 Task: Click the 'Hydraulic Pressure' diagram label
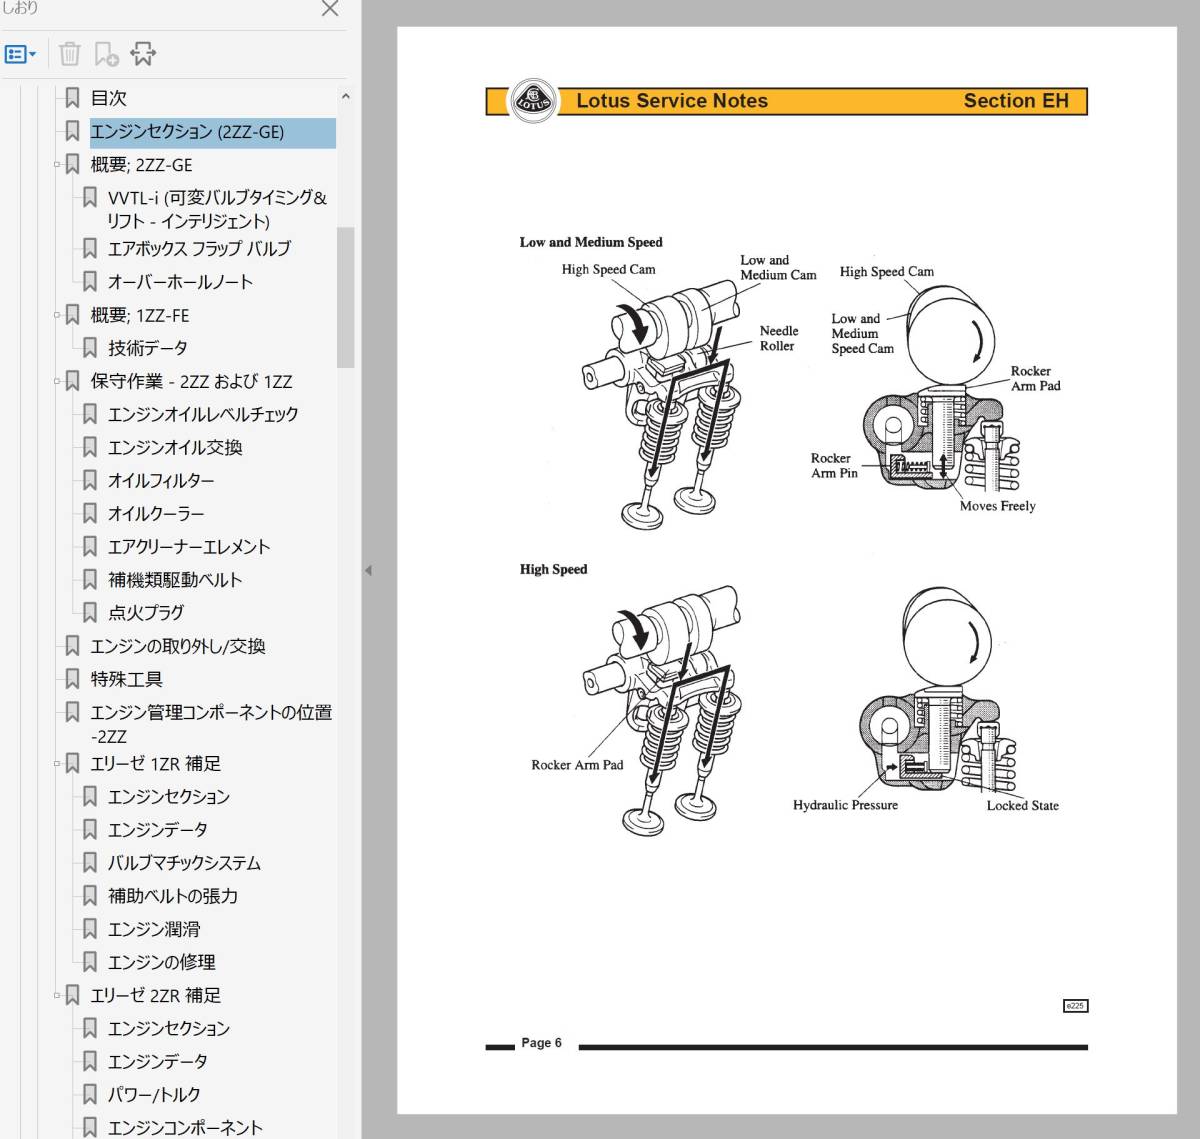point(845,805)
